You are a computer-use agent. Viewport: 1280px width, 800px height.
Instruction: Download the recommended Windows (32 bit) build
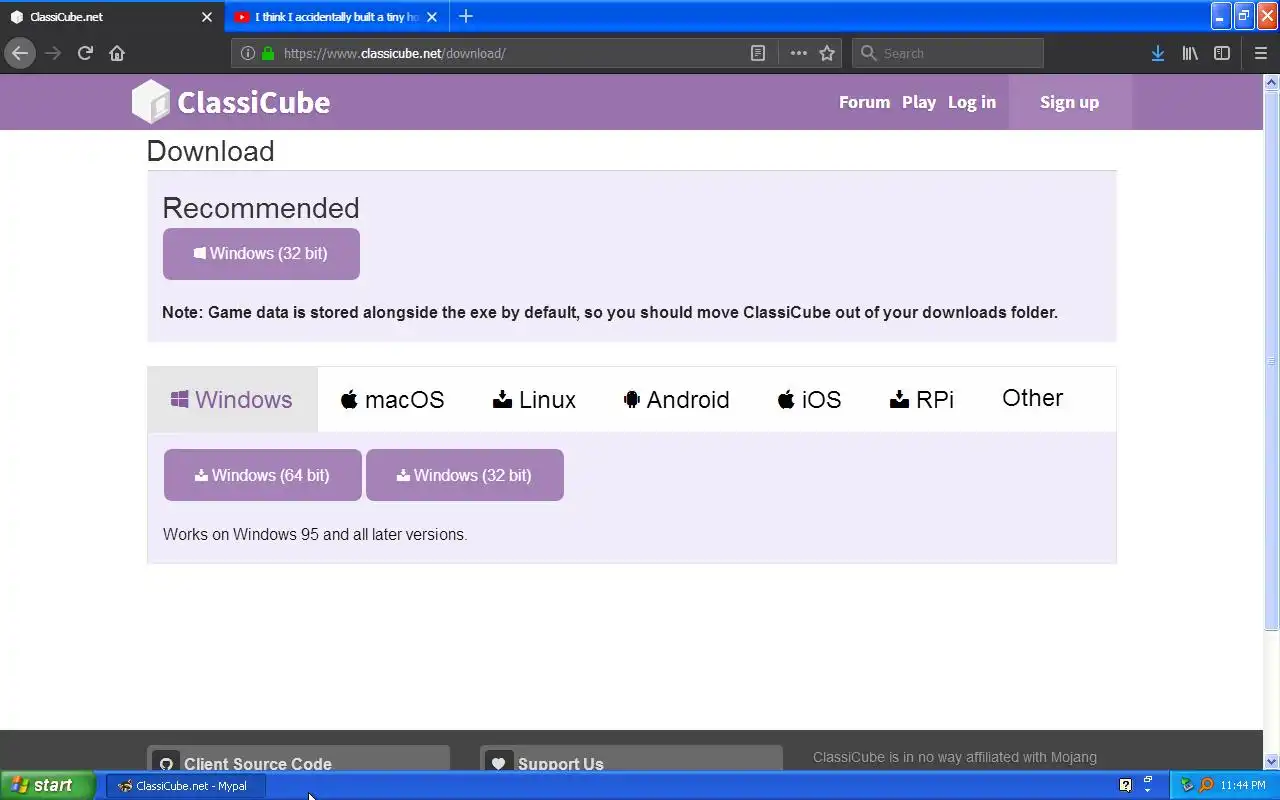(x=261, y=254)
